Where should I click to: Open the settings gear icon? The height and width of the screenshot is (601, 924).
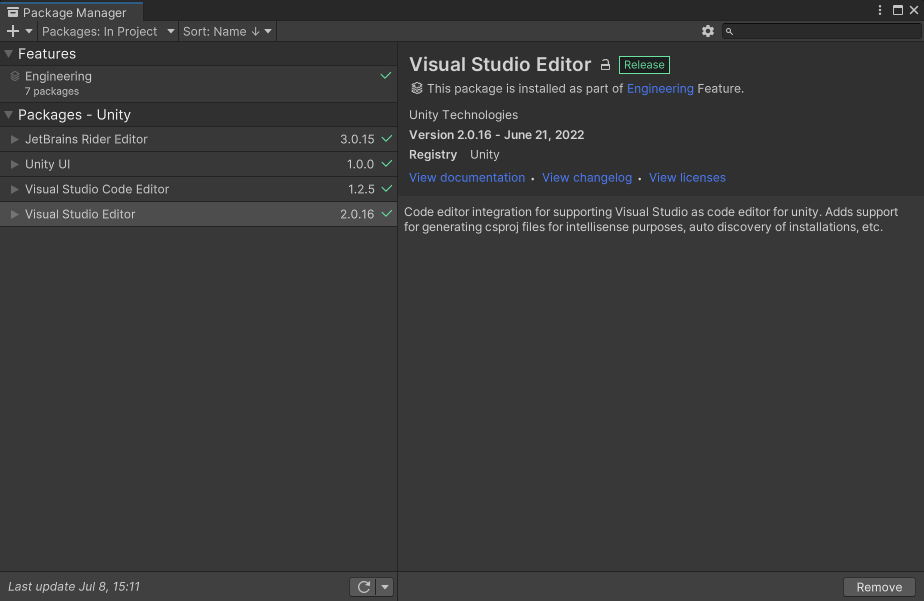click(708, 31)
